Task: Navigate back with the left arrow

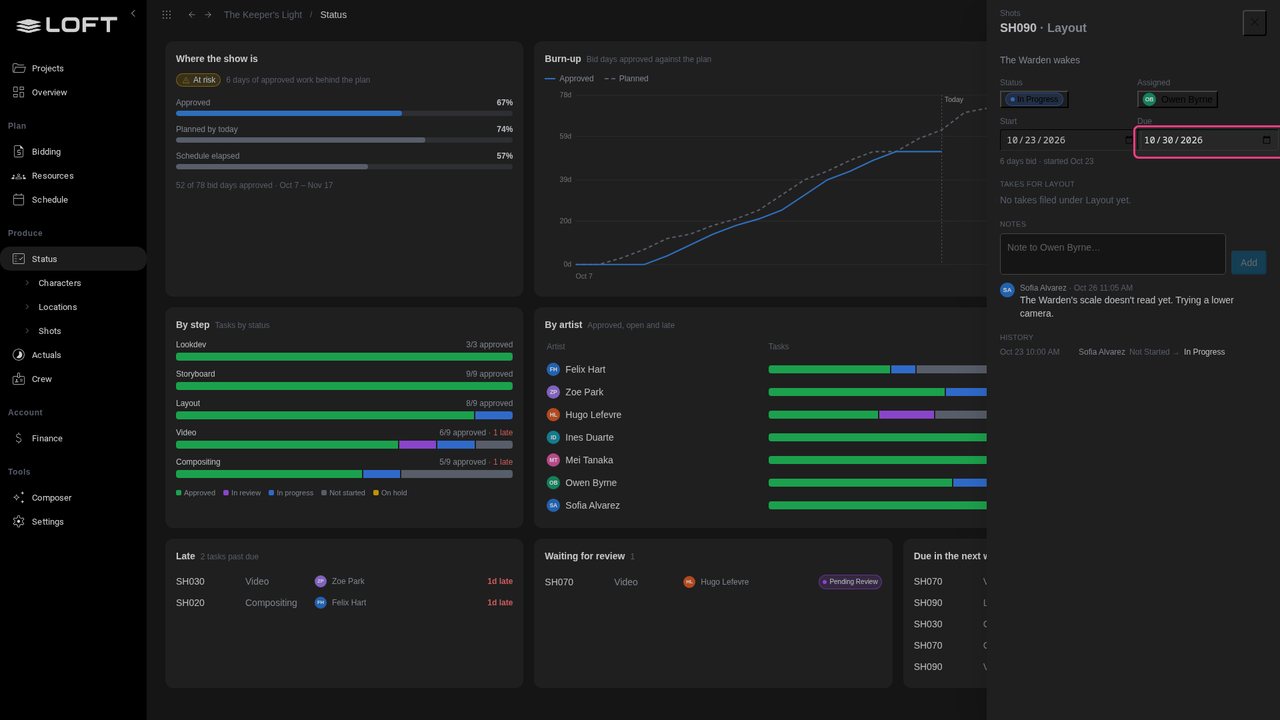Action: pos(192,15)
